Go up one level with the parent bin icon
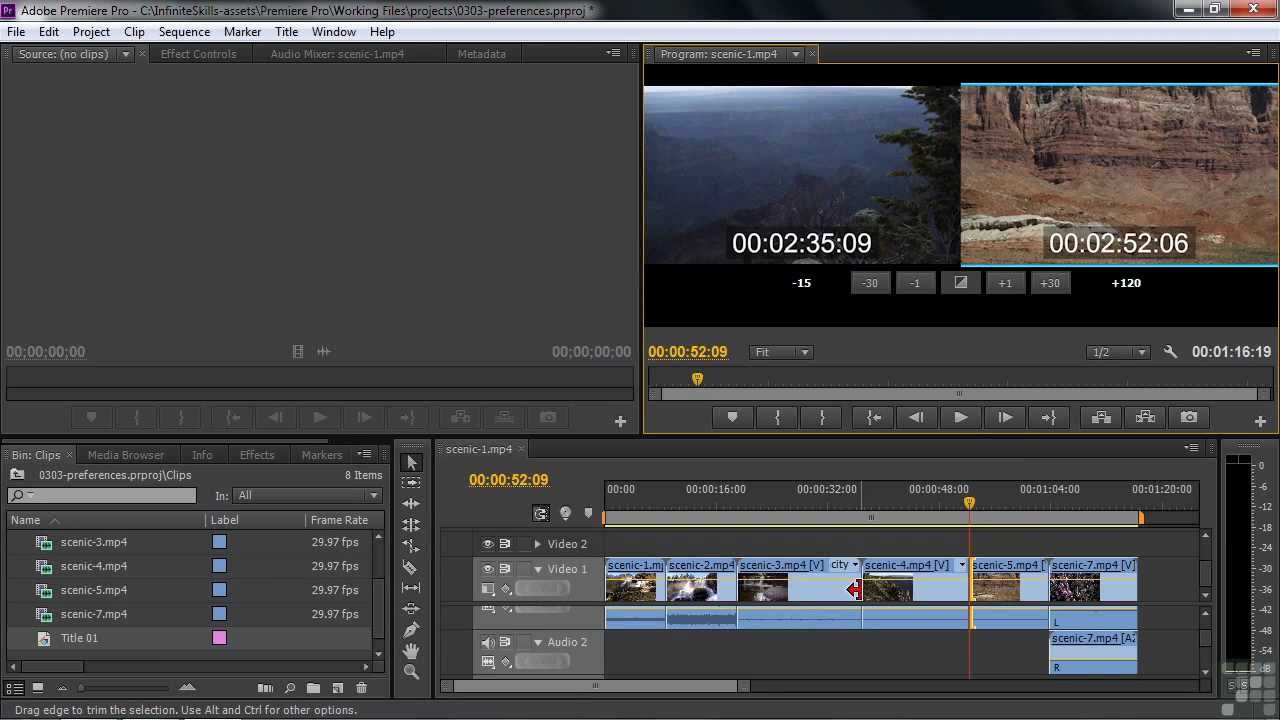Image resolution: width=1280 pixels, height=720 pixels. (17, 475)
